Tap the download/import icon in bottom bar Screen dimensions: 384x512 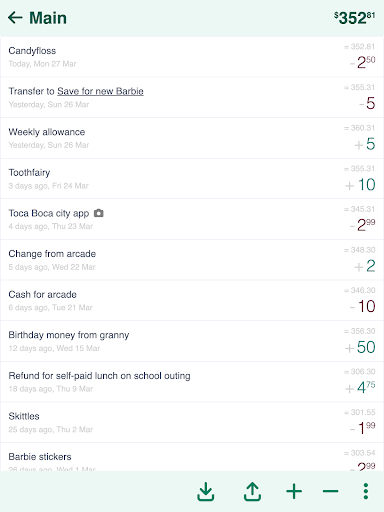tap(206, 492)
